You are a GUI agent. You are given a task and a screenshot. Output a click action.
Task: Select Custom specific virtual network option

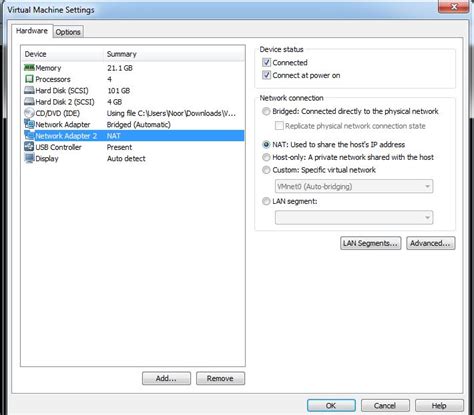[x=266, y=170]
